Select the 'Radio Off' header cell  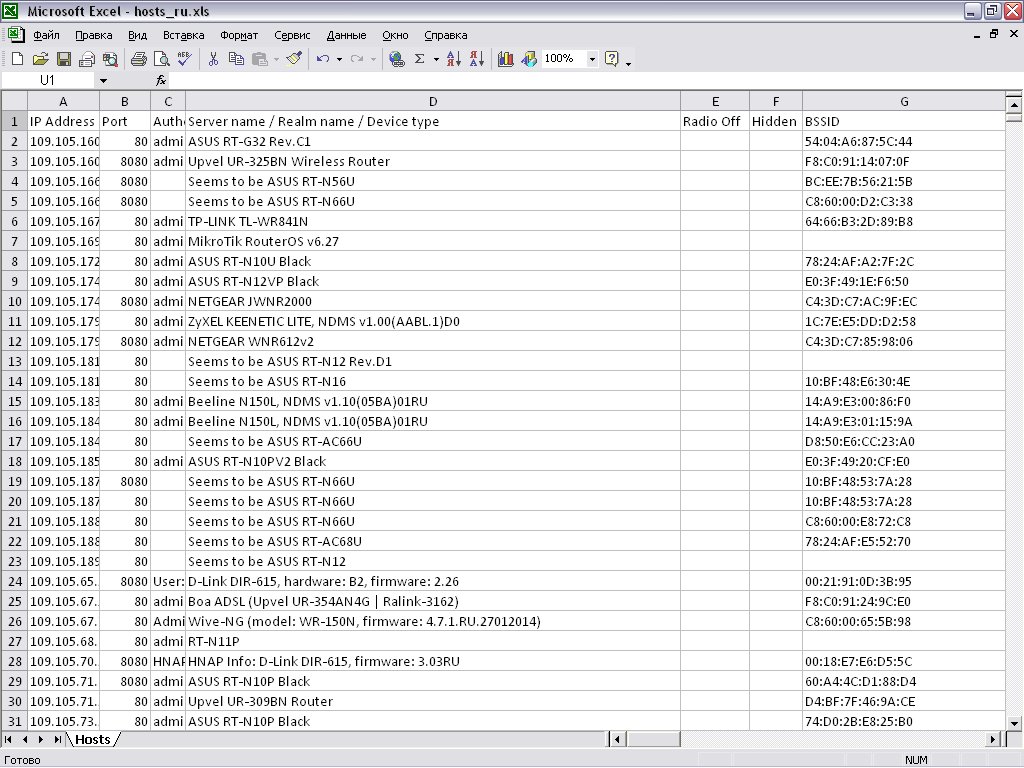click(x=715, y=121)
